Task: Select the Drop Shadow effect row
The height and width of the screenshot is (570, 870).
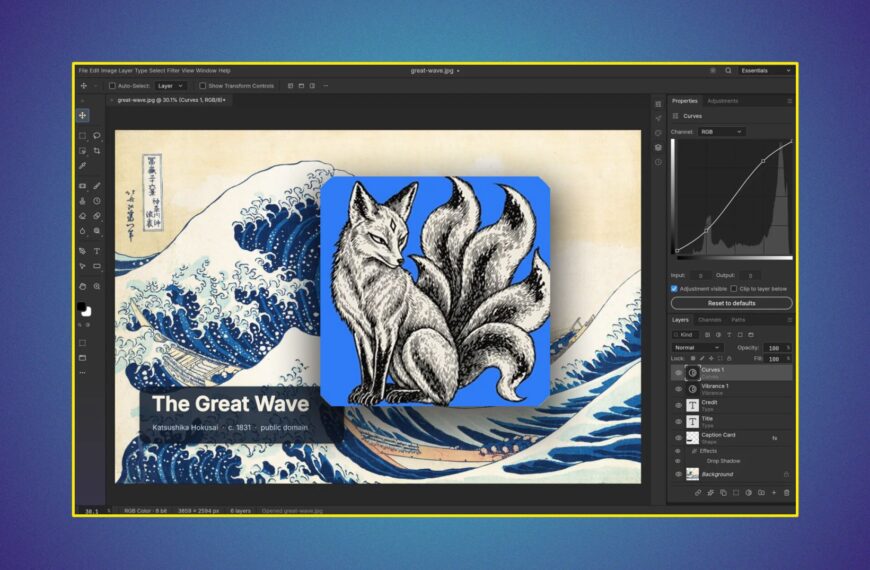Action: tap(723, 461)
